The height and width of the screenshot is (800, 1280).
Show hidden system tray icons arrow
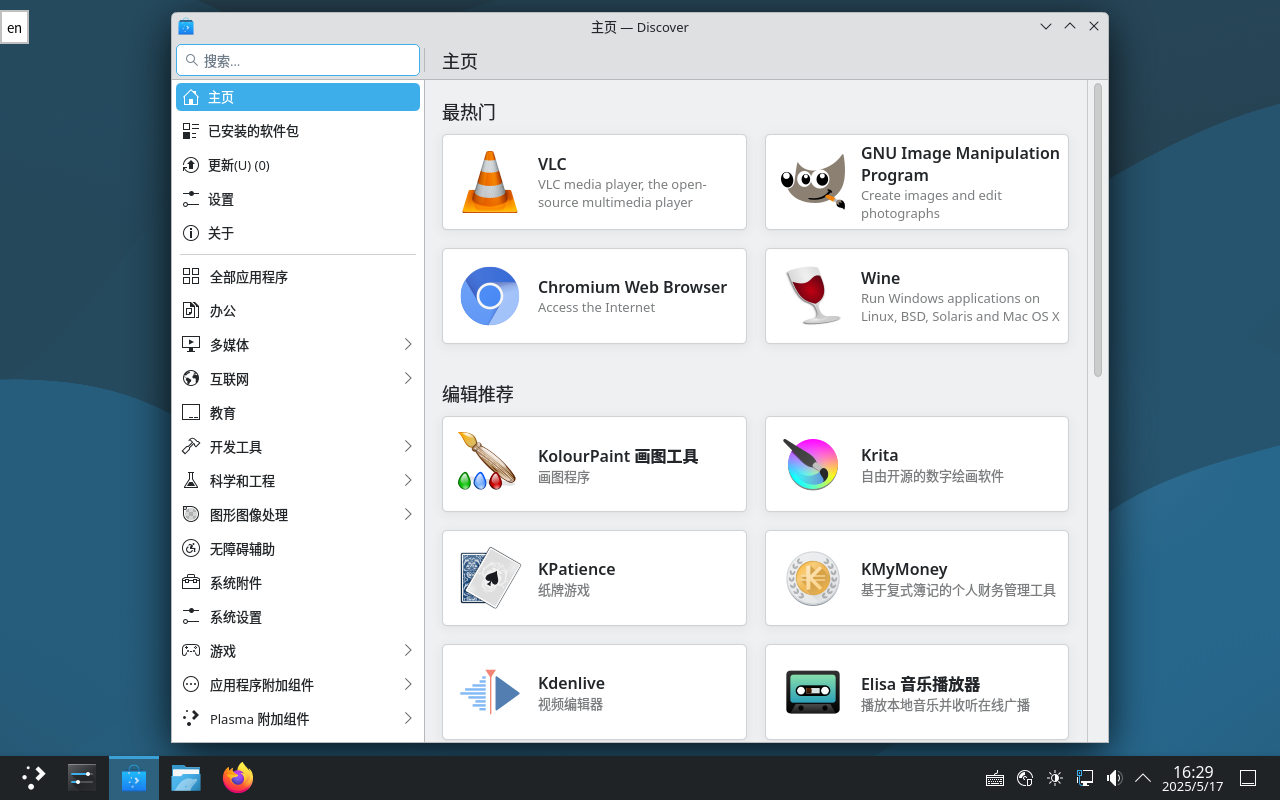pos(1143,778)
